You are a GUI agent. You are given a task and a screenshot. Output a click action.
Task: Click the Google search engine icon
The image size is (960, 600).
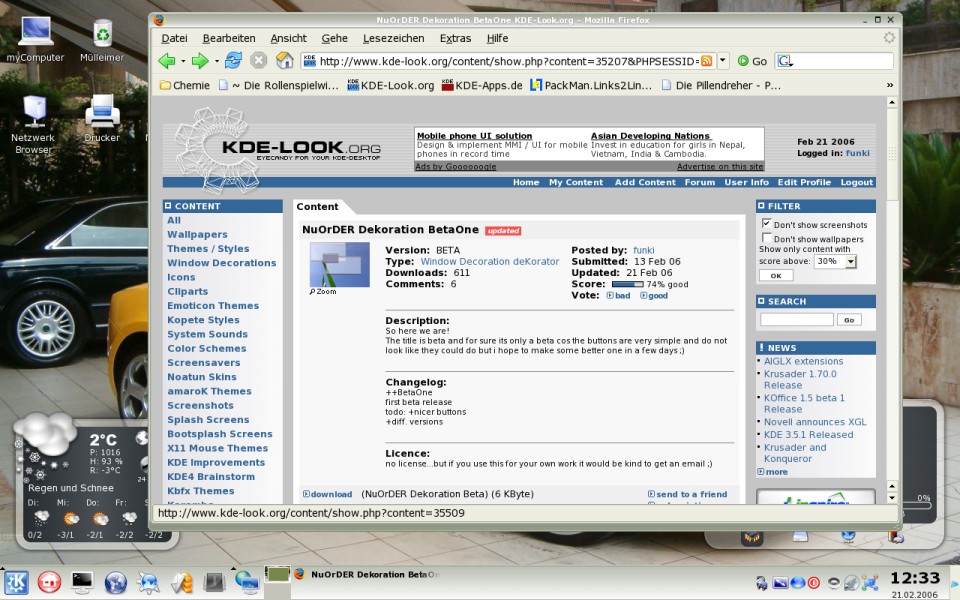pos(784,61)
